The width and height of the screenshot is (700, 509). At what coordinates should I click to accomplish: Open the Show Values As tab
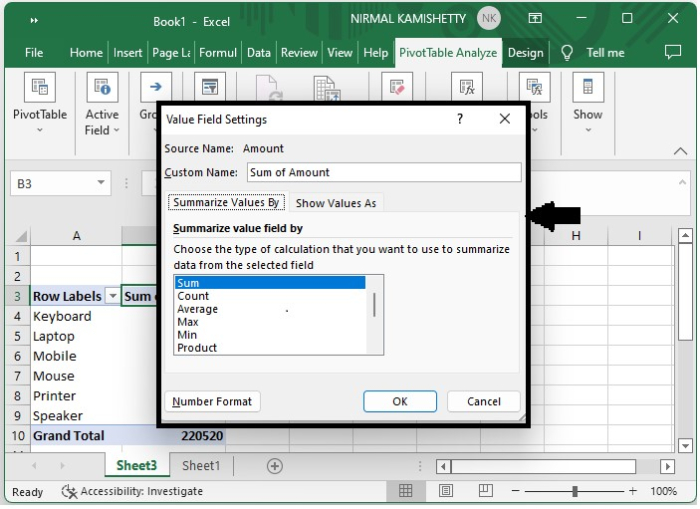[336, 203]
